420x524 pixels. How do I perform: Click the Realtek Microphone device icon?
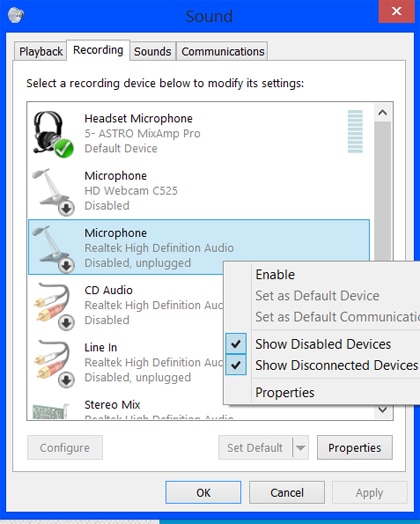(53, 249)
